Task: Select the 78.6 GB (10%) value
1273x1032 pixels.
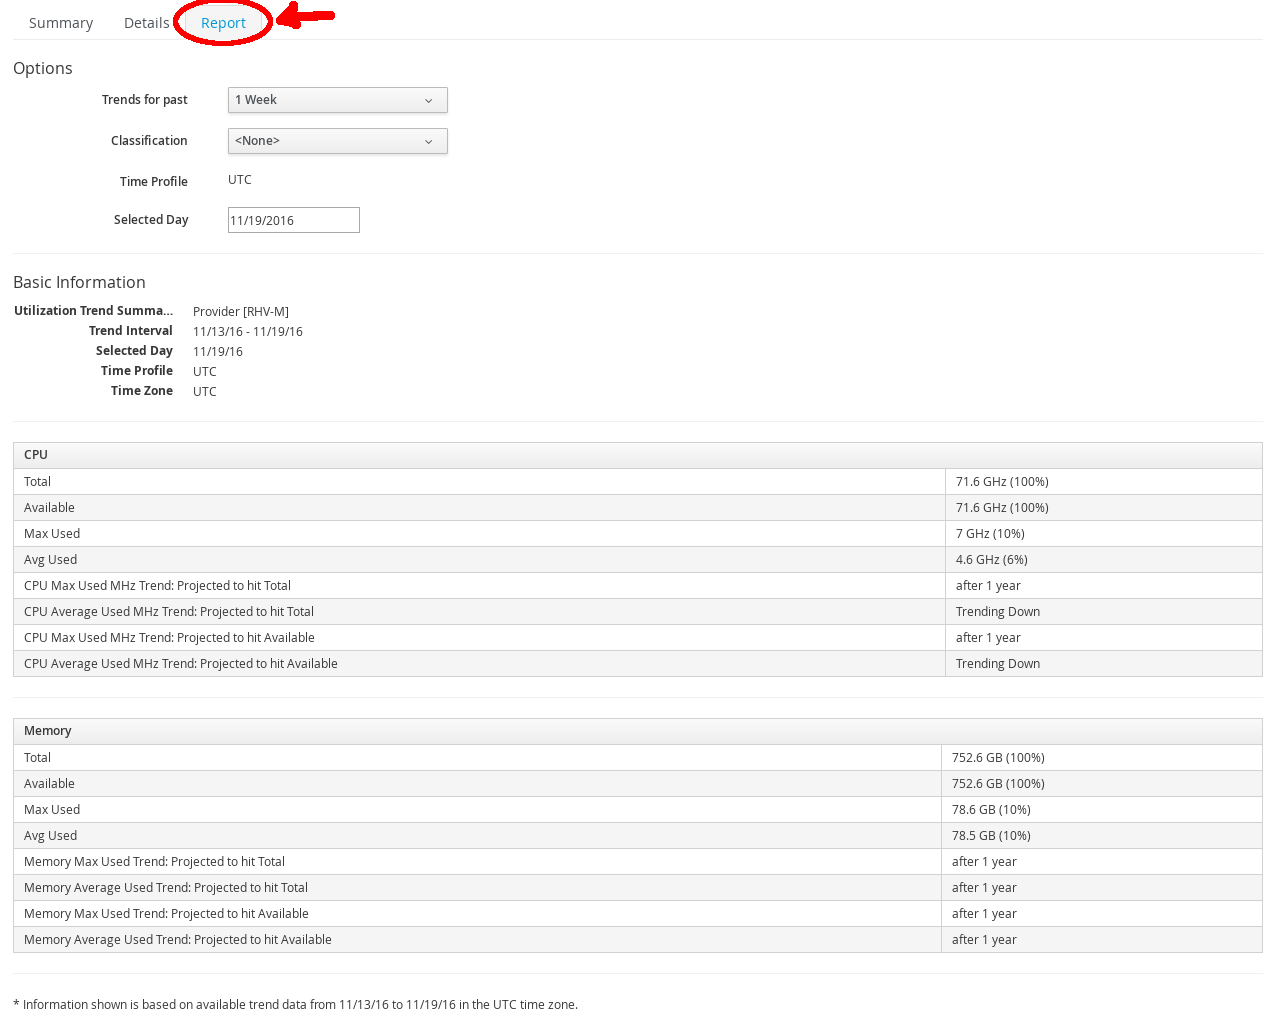Action: pos(991,810)
